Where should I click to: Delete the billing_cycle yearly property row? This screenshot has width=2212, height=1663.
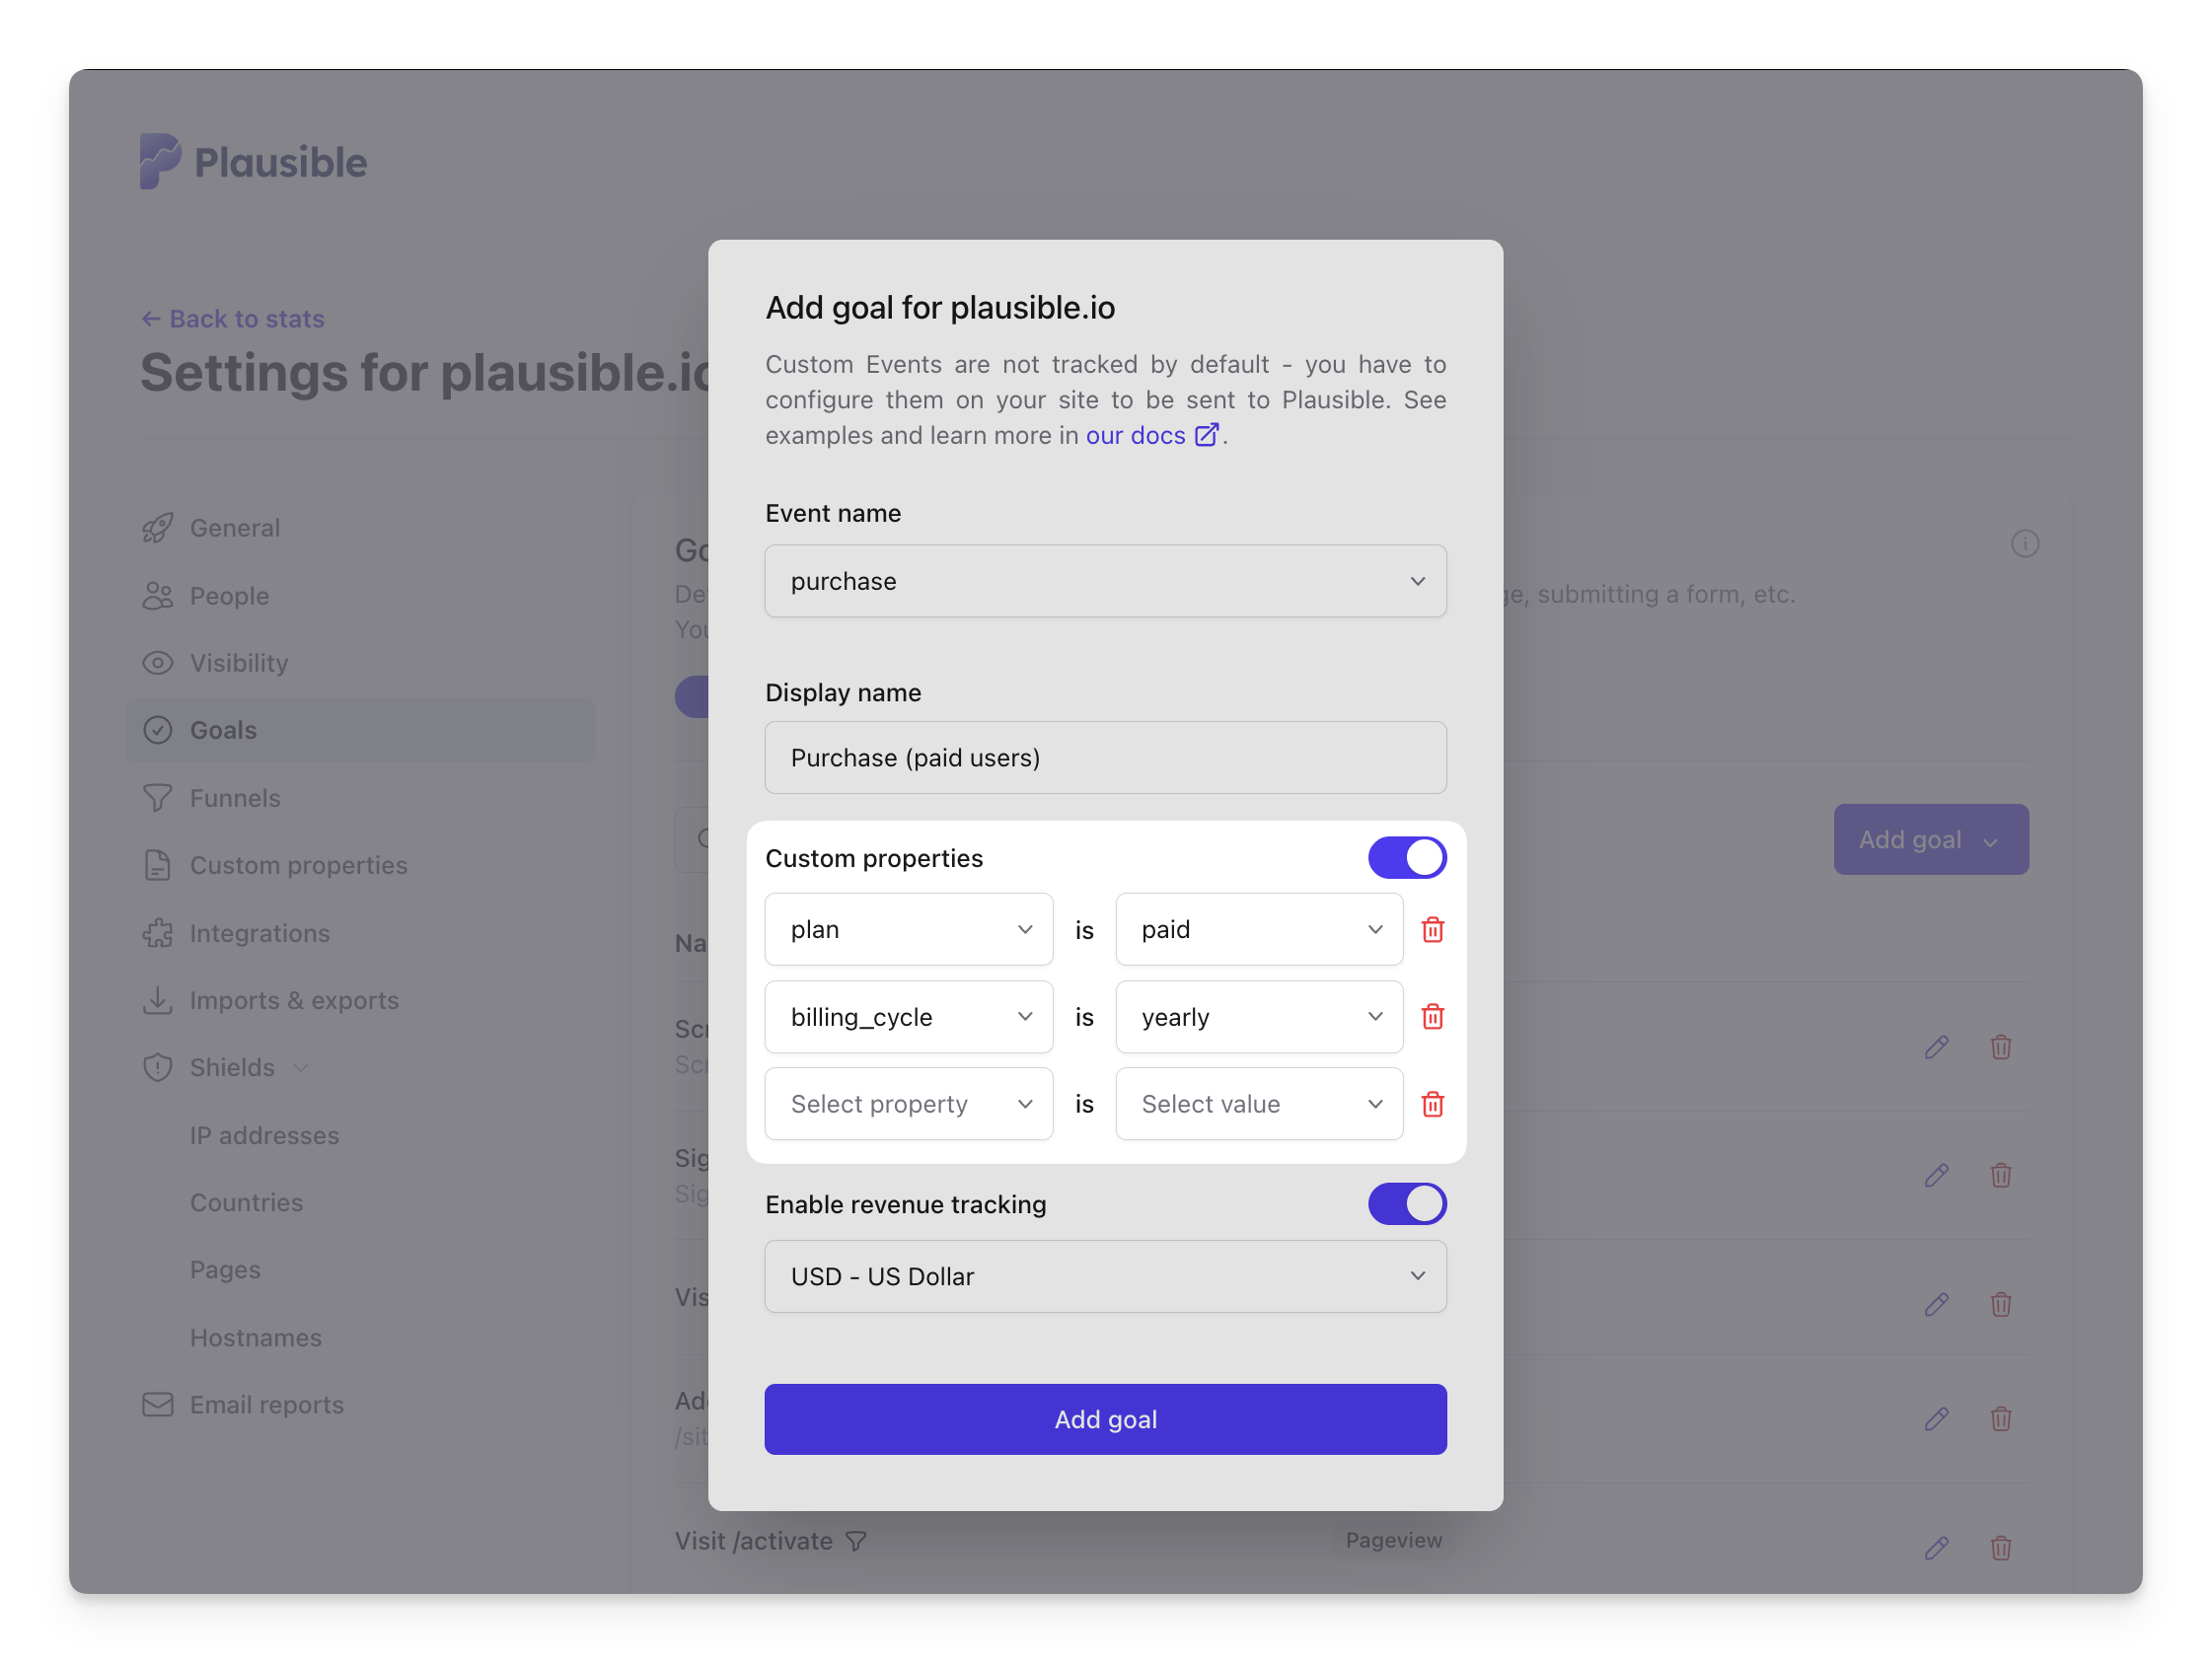1432,1017
